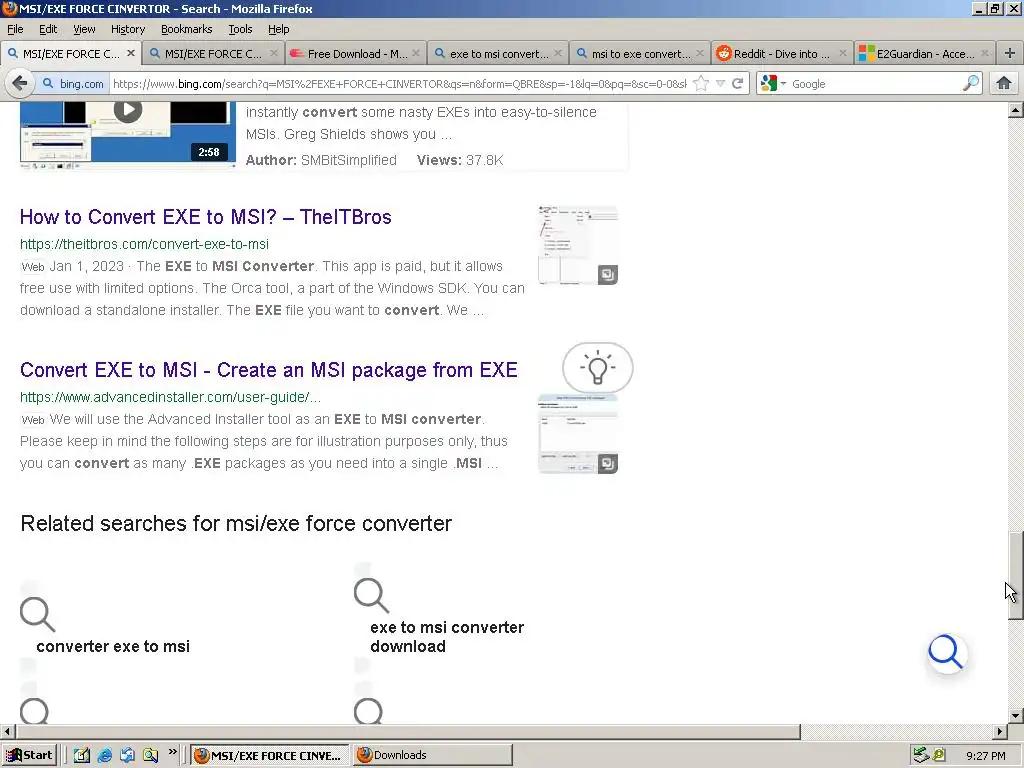1024x768 pixels.
Task: Close the Free Download tab
Action: click(x=416, y=53)
